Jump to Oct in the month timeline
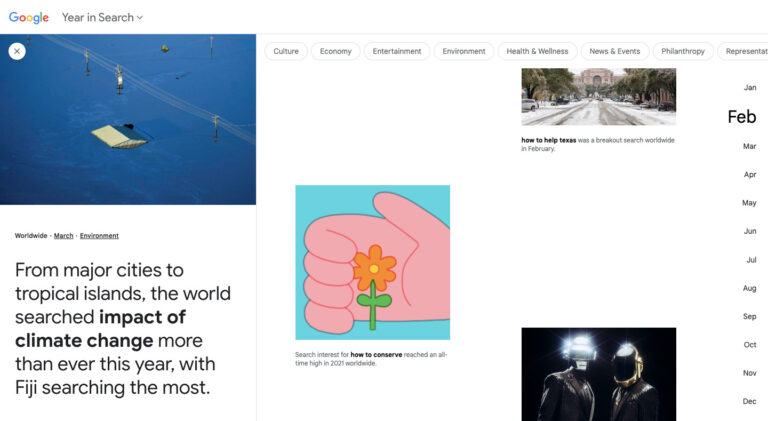 (x=750, y=345)
